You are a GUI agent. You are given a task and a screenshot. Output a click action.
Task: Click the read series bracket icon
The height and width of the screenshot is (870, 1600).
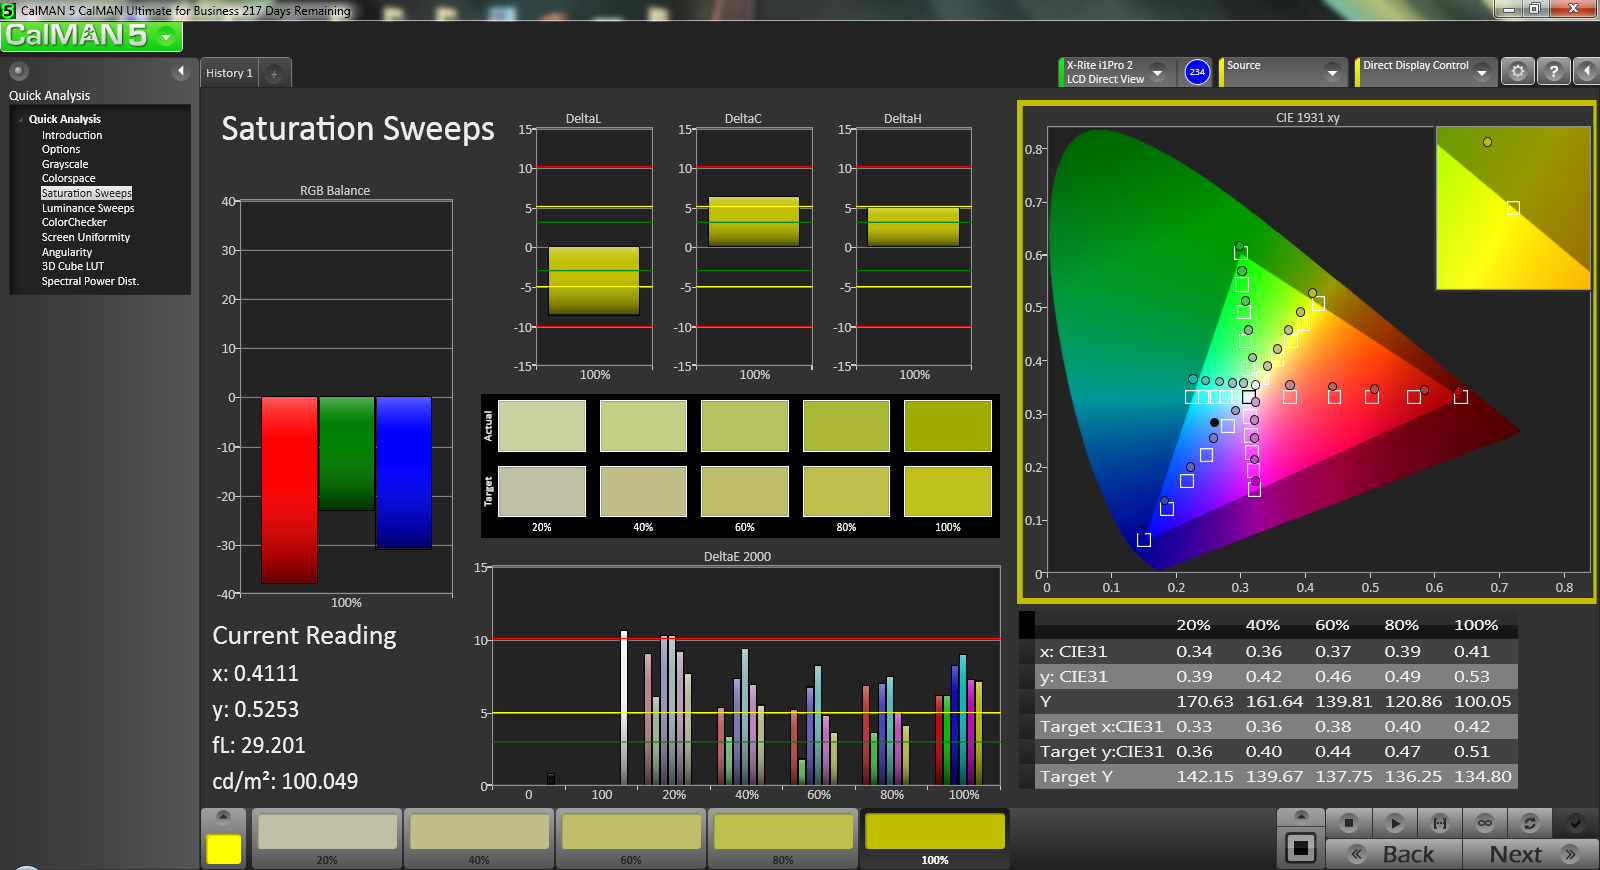pos(1440,823)
